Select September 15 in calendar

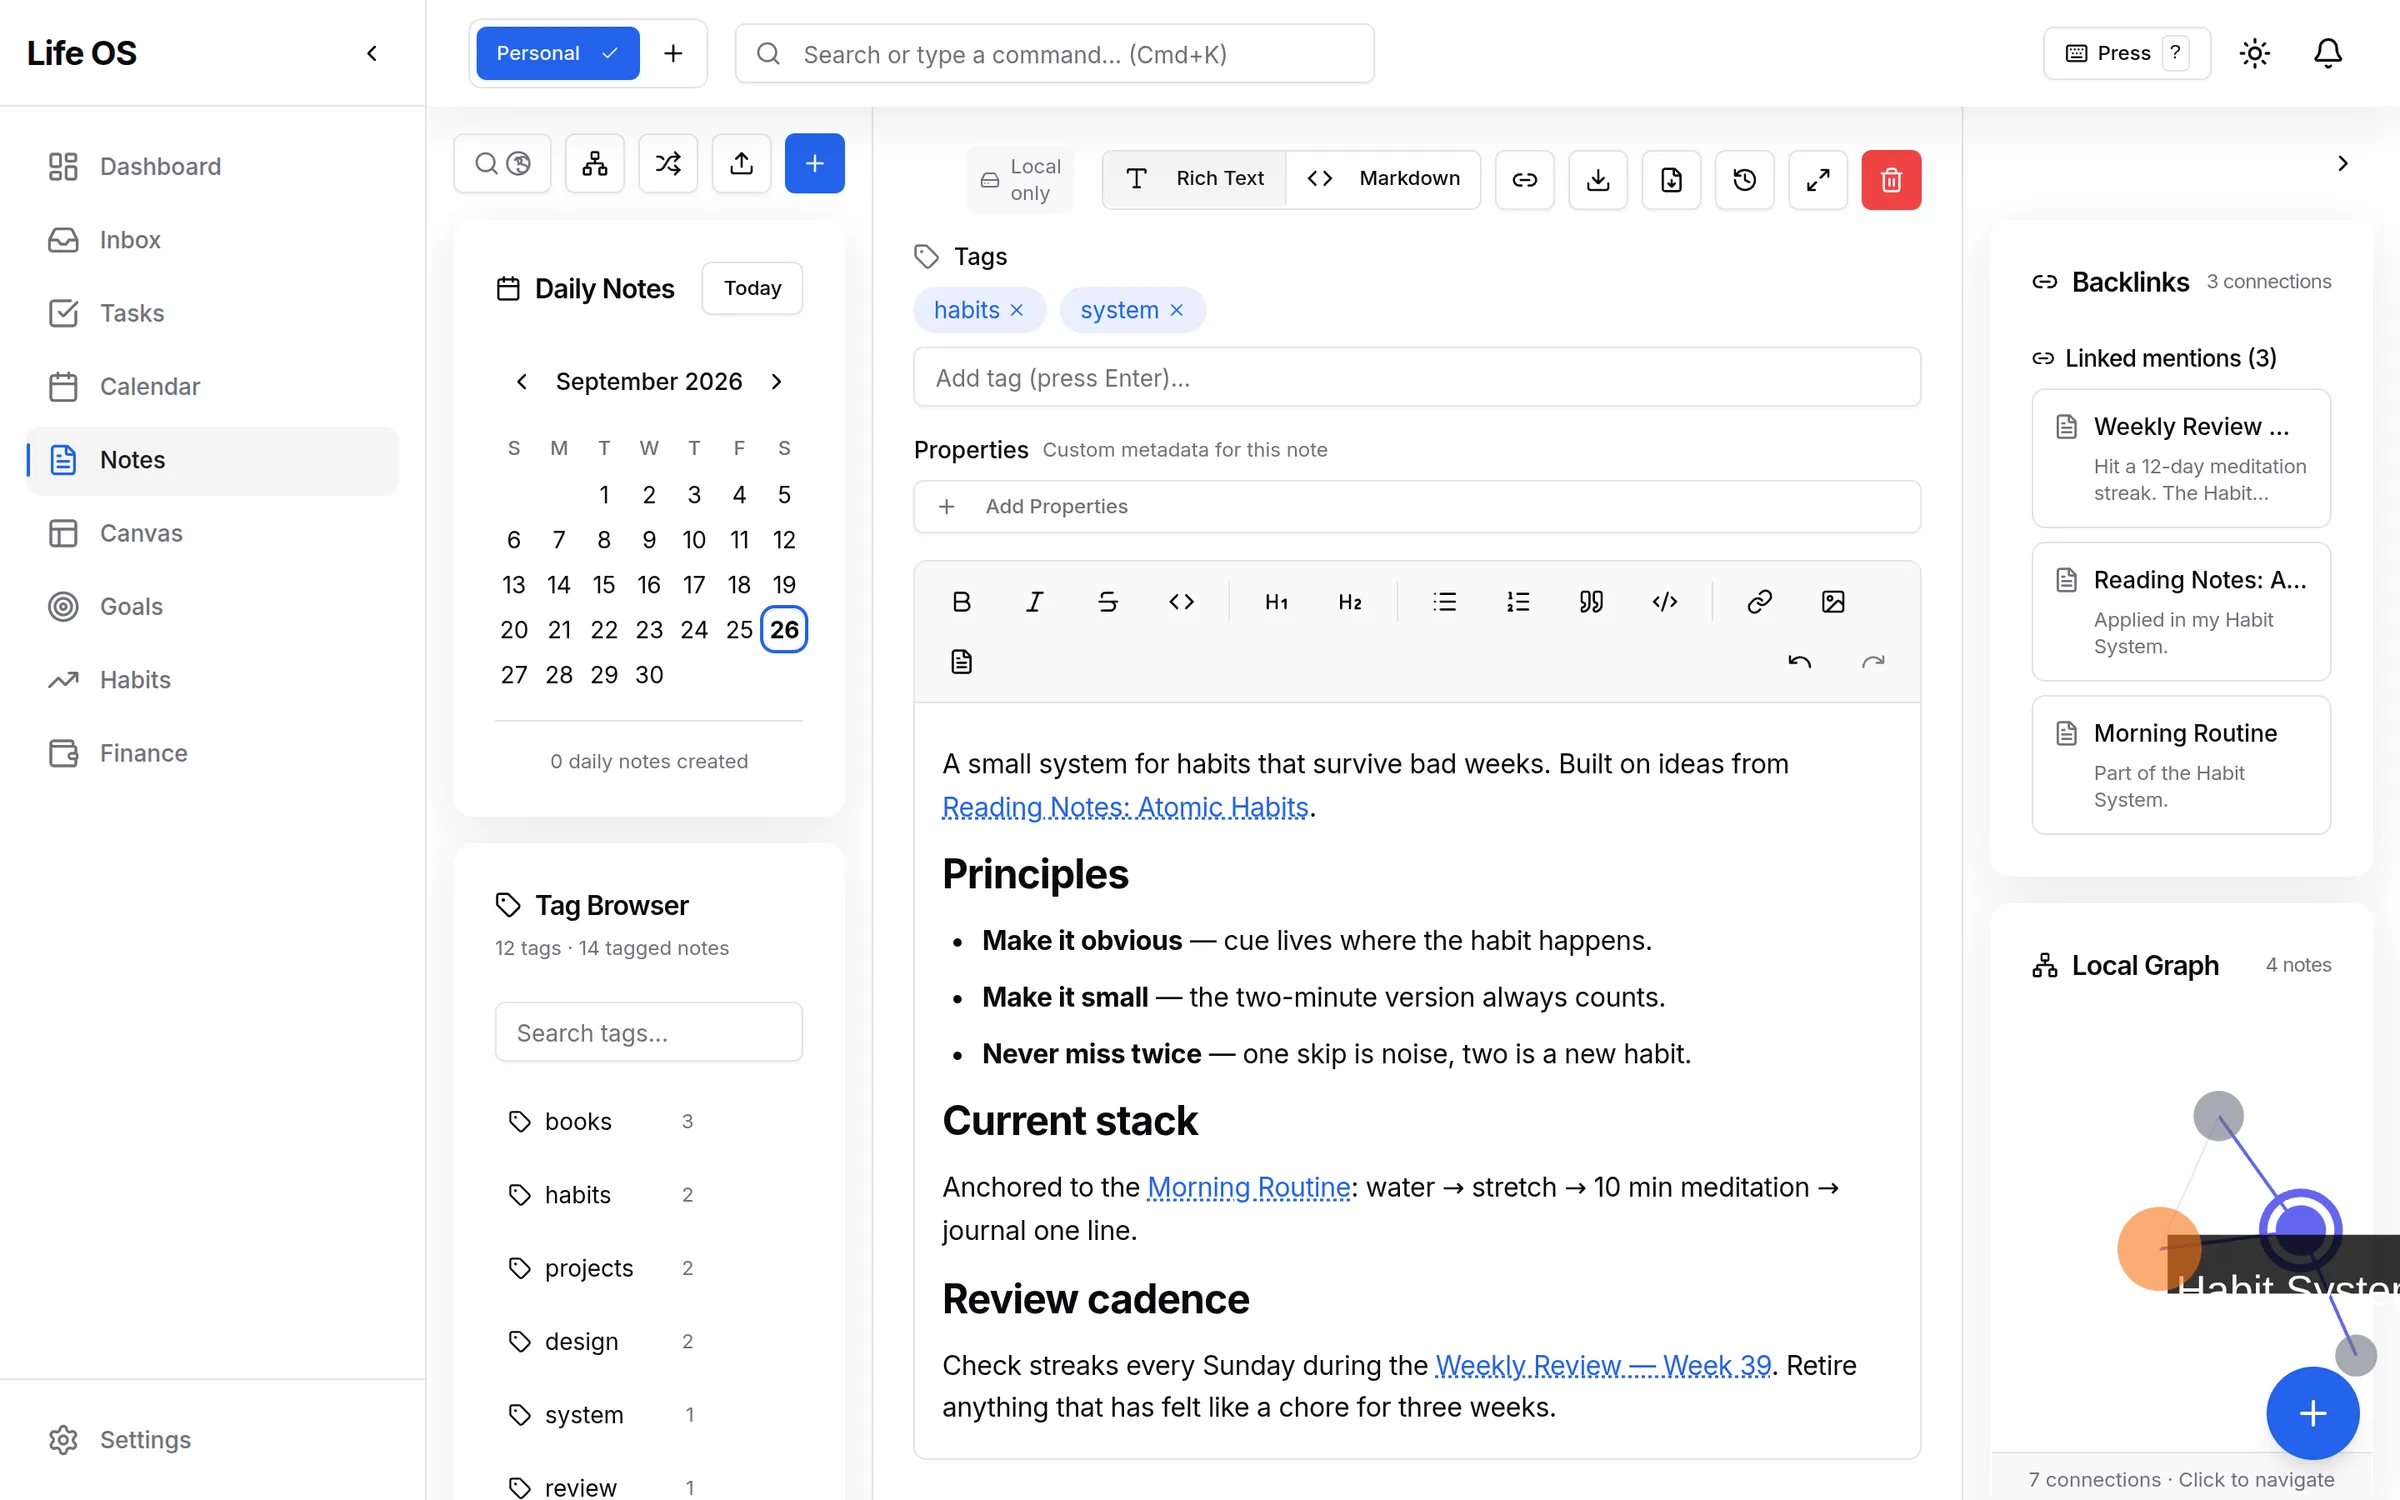point(604,585)
